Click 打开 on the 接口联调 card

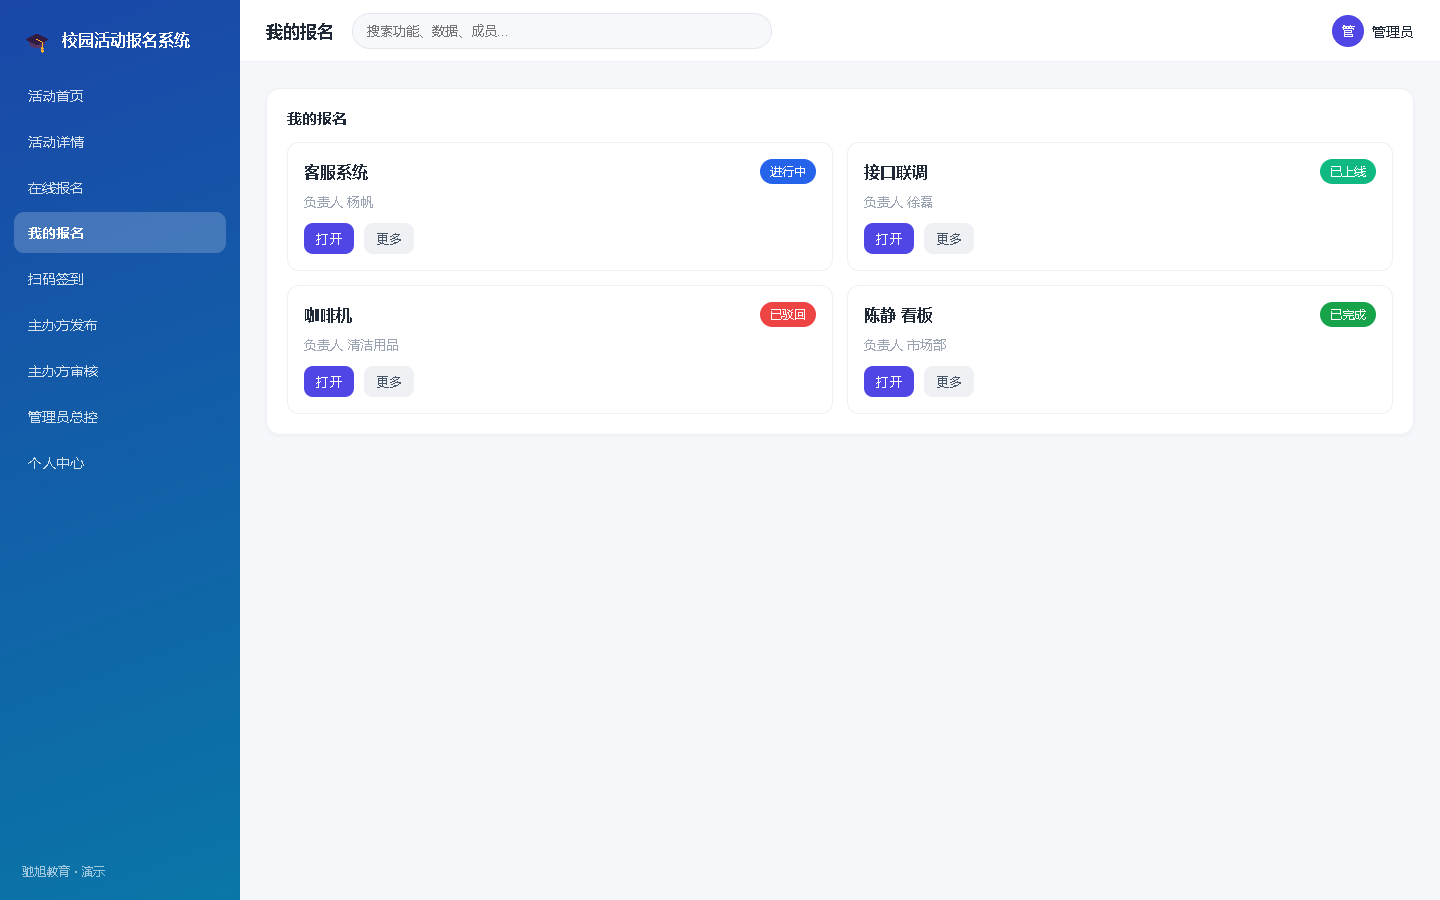(x=889, y=239)
